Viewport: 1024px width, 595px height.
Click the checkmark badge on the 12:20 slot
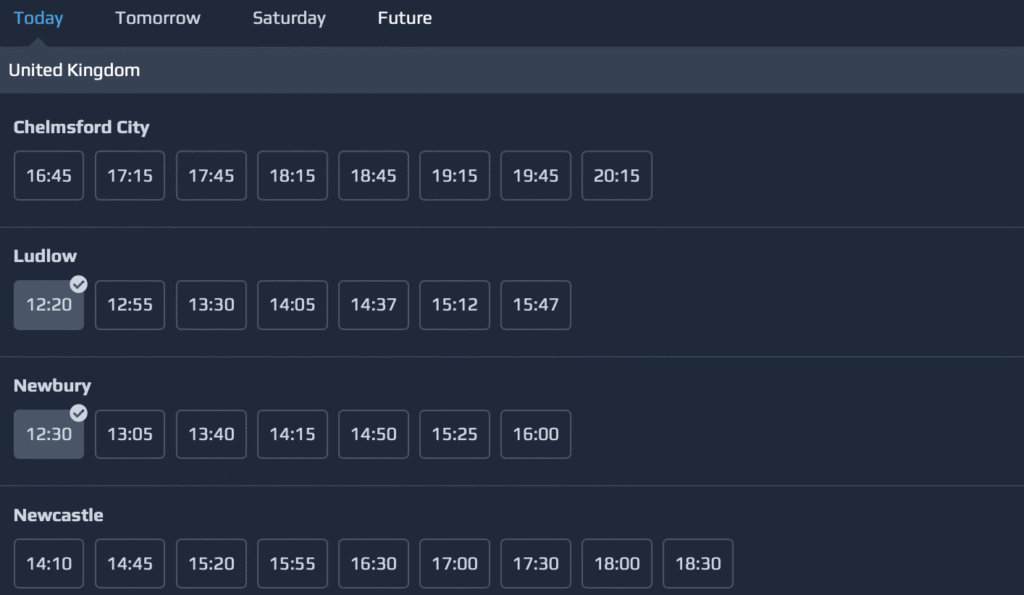click(79, 285)
